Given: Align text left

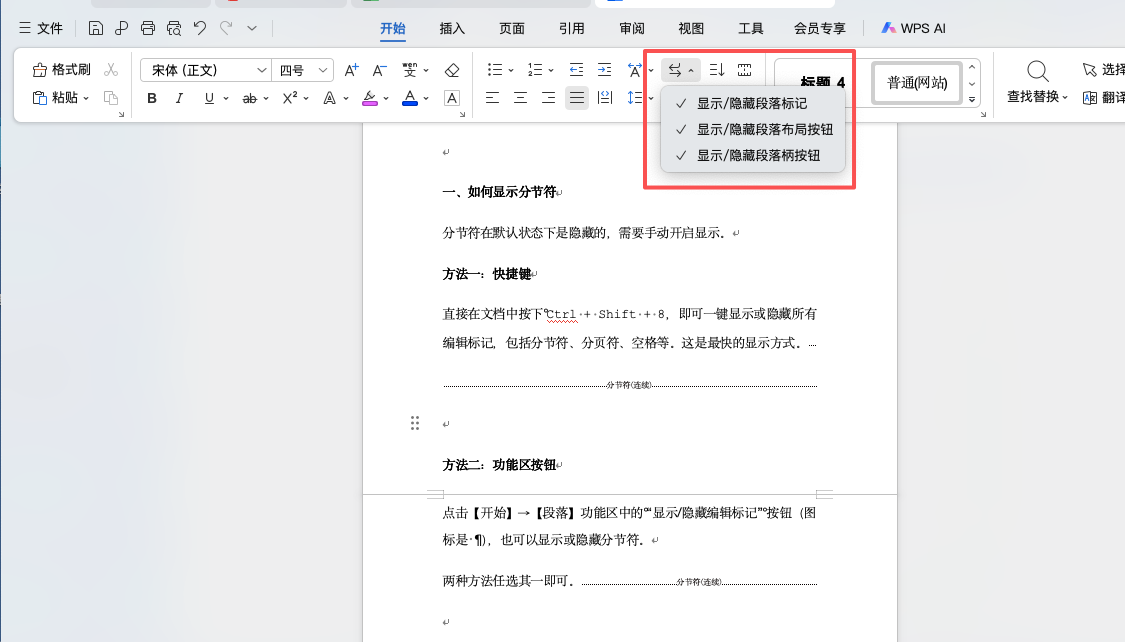Looking at the screenshot, I should 492,98.
